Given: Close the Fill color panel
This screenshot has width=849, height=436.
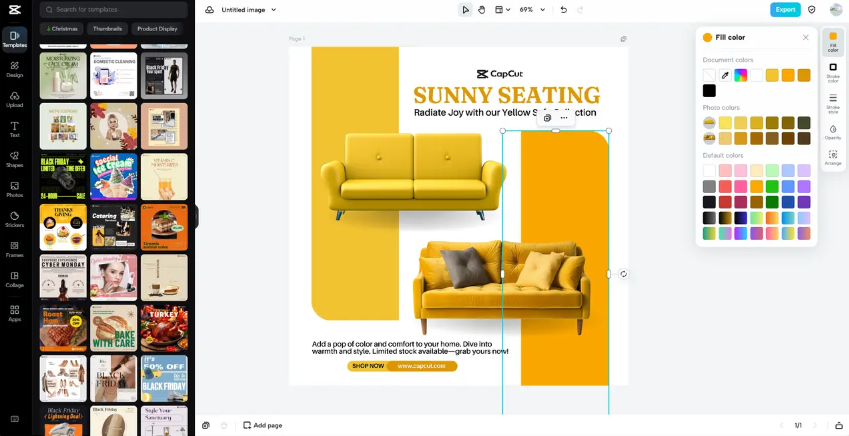Looking at the screenshot, I should (x=805, y=37).
